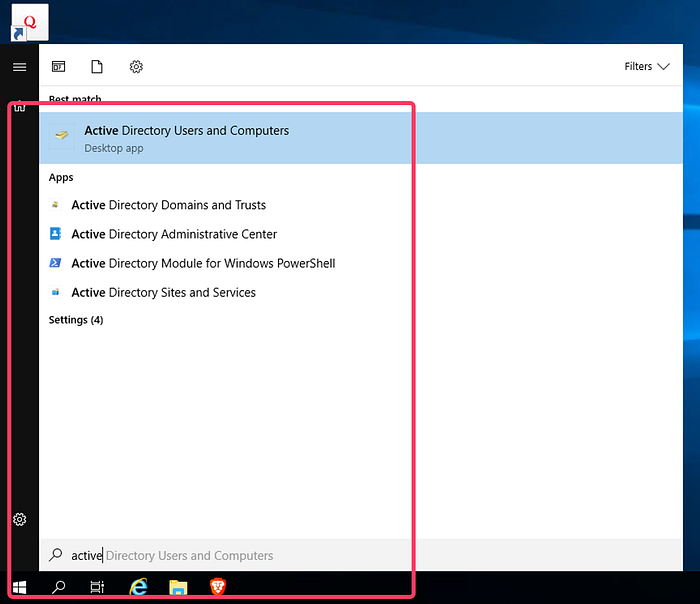Click the Home icon in left sidebar

coord(19,106)
